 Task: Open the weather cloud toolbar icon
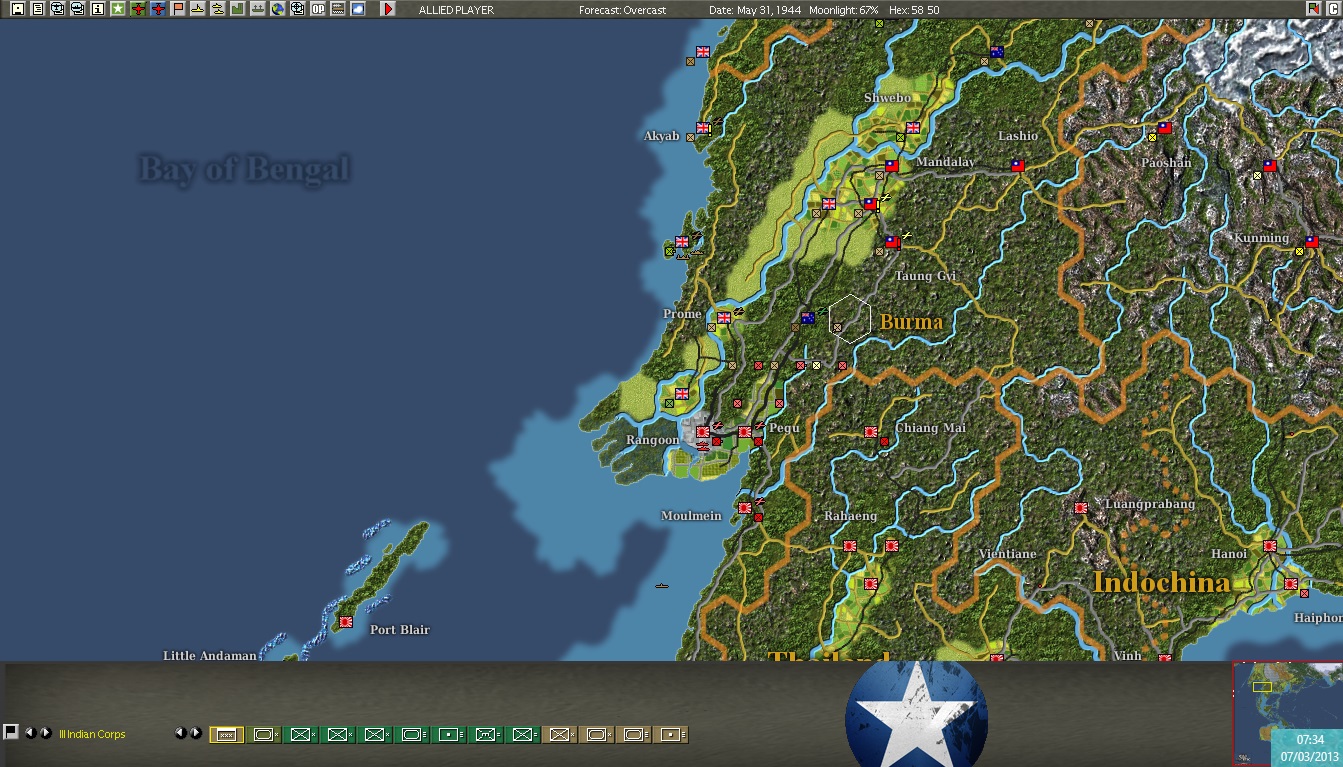[x=358, y=9]
